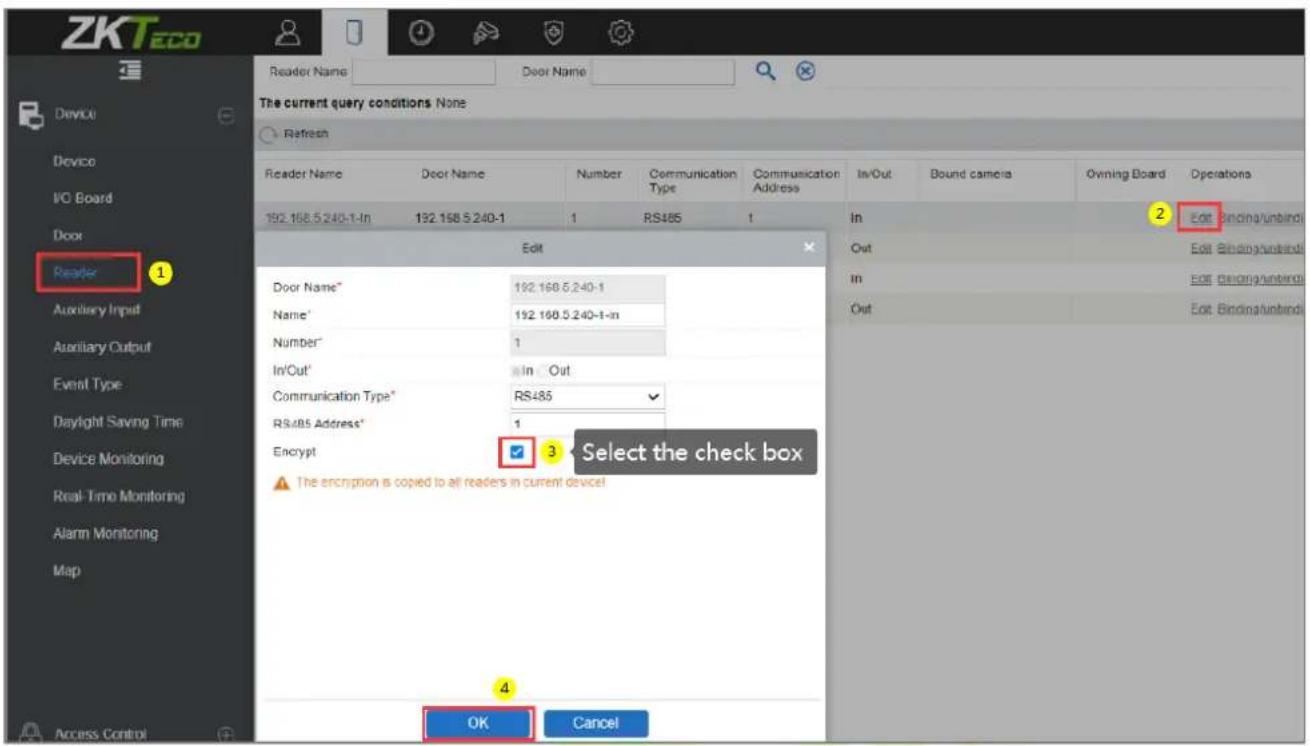Select the In radio button
Screen dimensions: 1310x746
pyautogui.click(x=516, y=370)
